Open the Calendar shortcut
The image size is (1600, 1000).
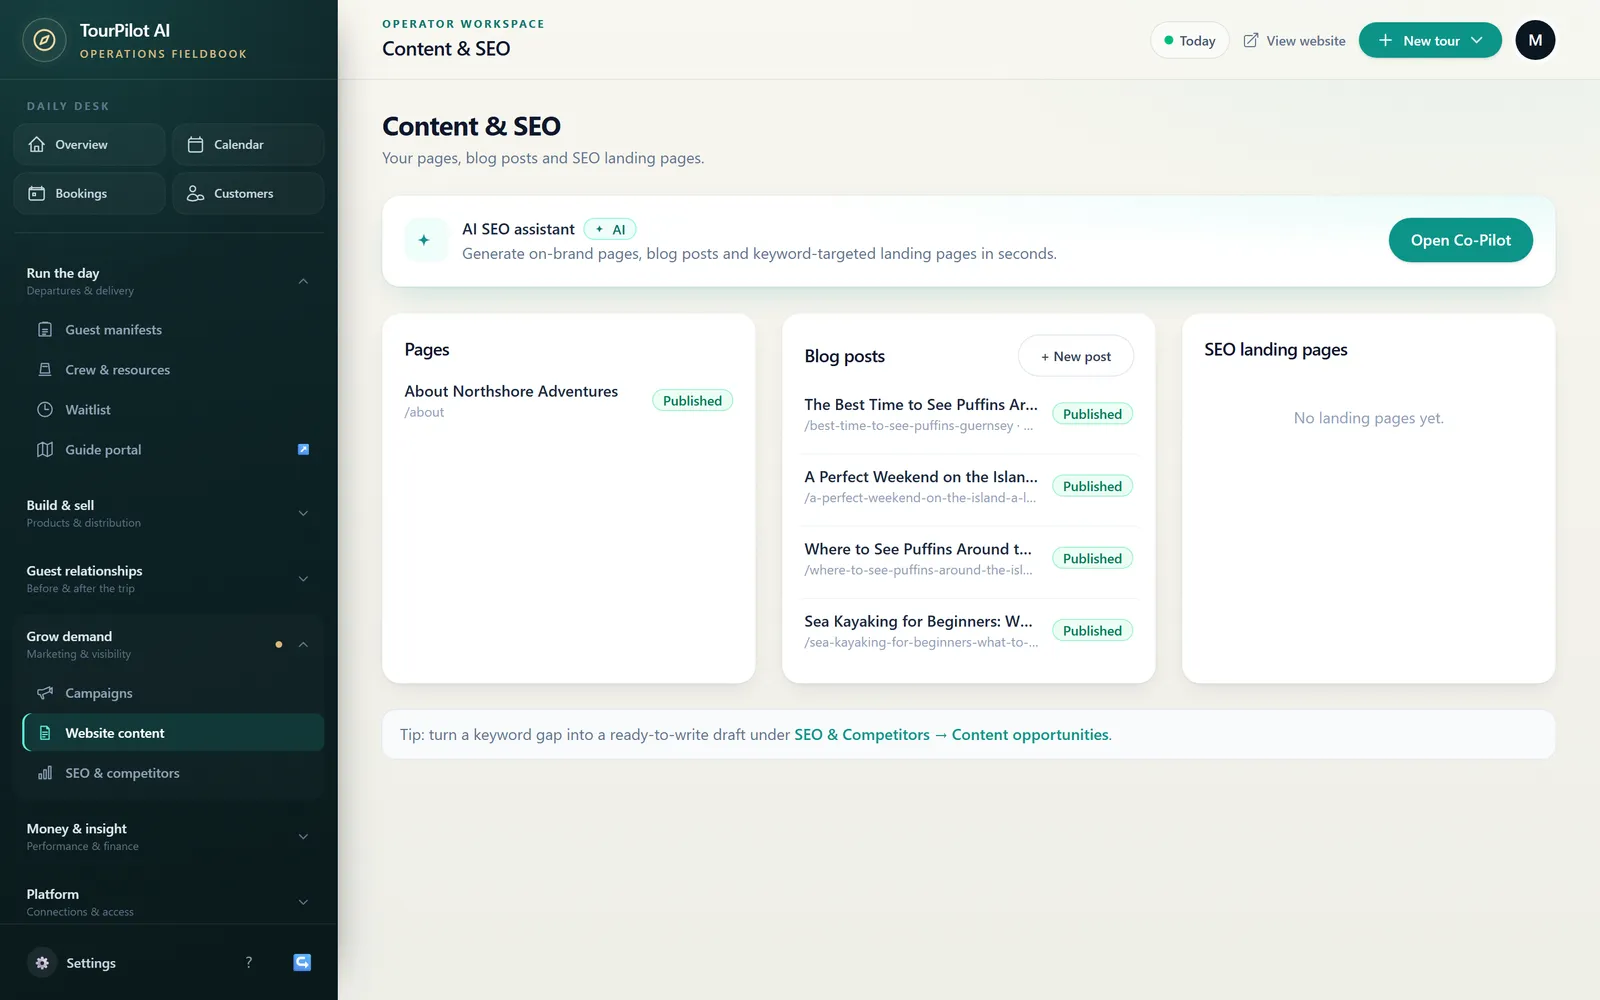[x=248, y=145]
